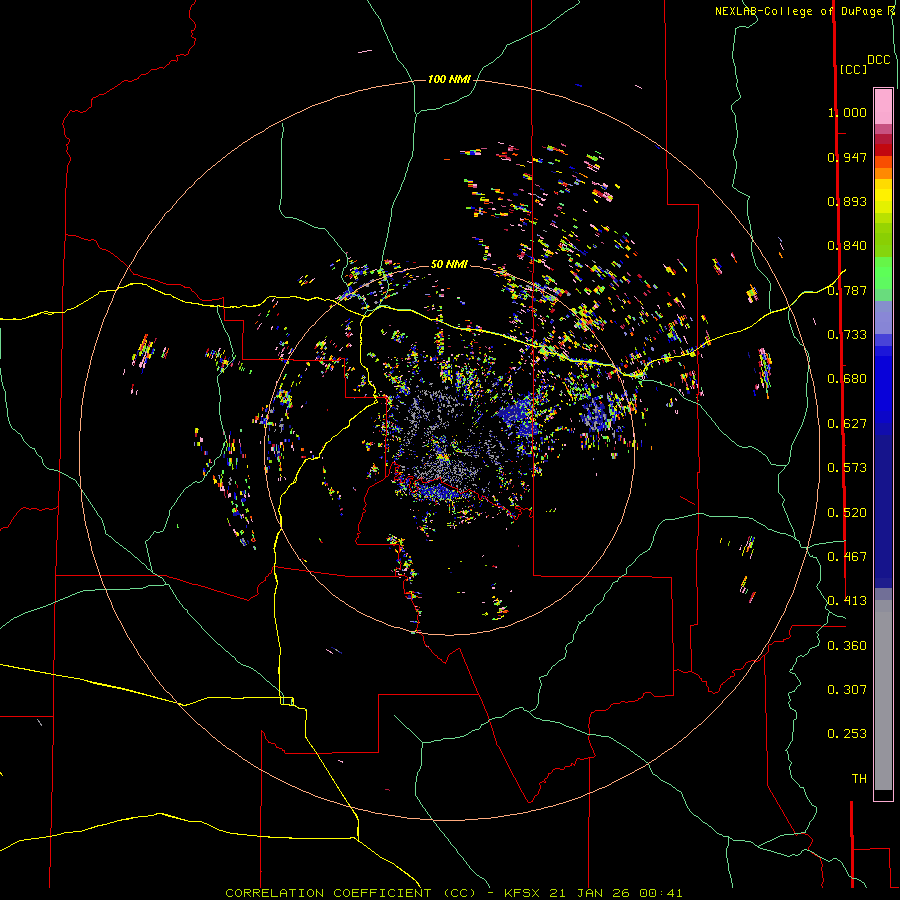Select the 1.000 value on the scale

tap(847, 112)
